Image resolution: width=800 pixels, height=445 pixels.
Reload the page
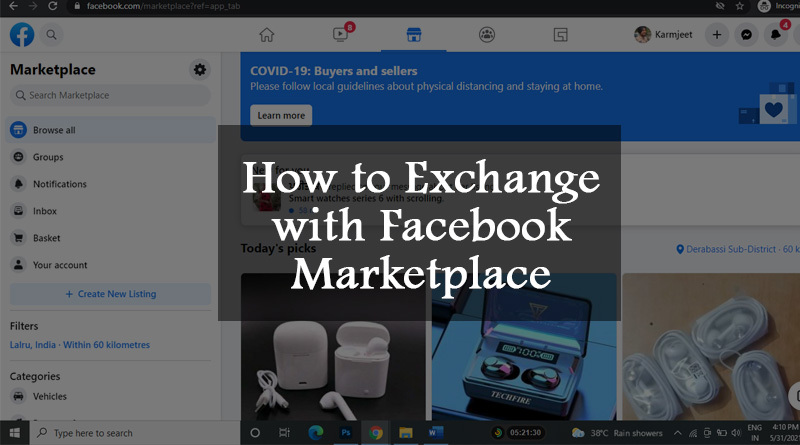(x=53, y=6)
